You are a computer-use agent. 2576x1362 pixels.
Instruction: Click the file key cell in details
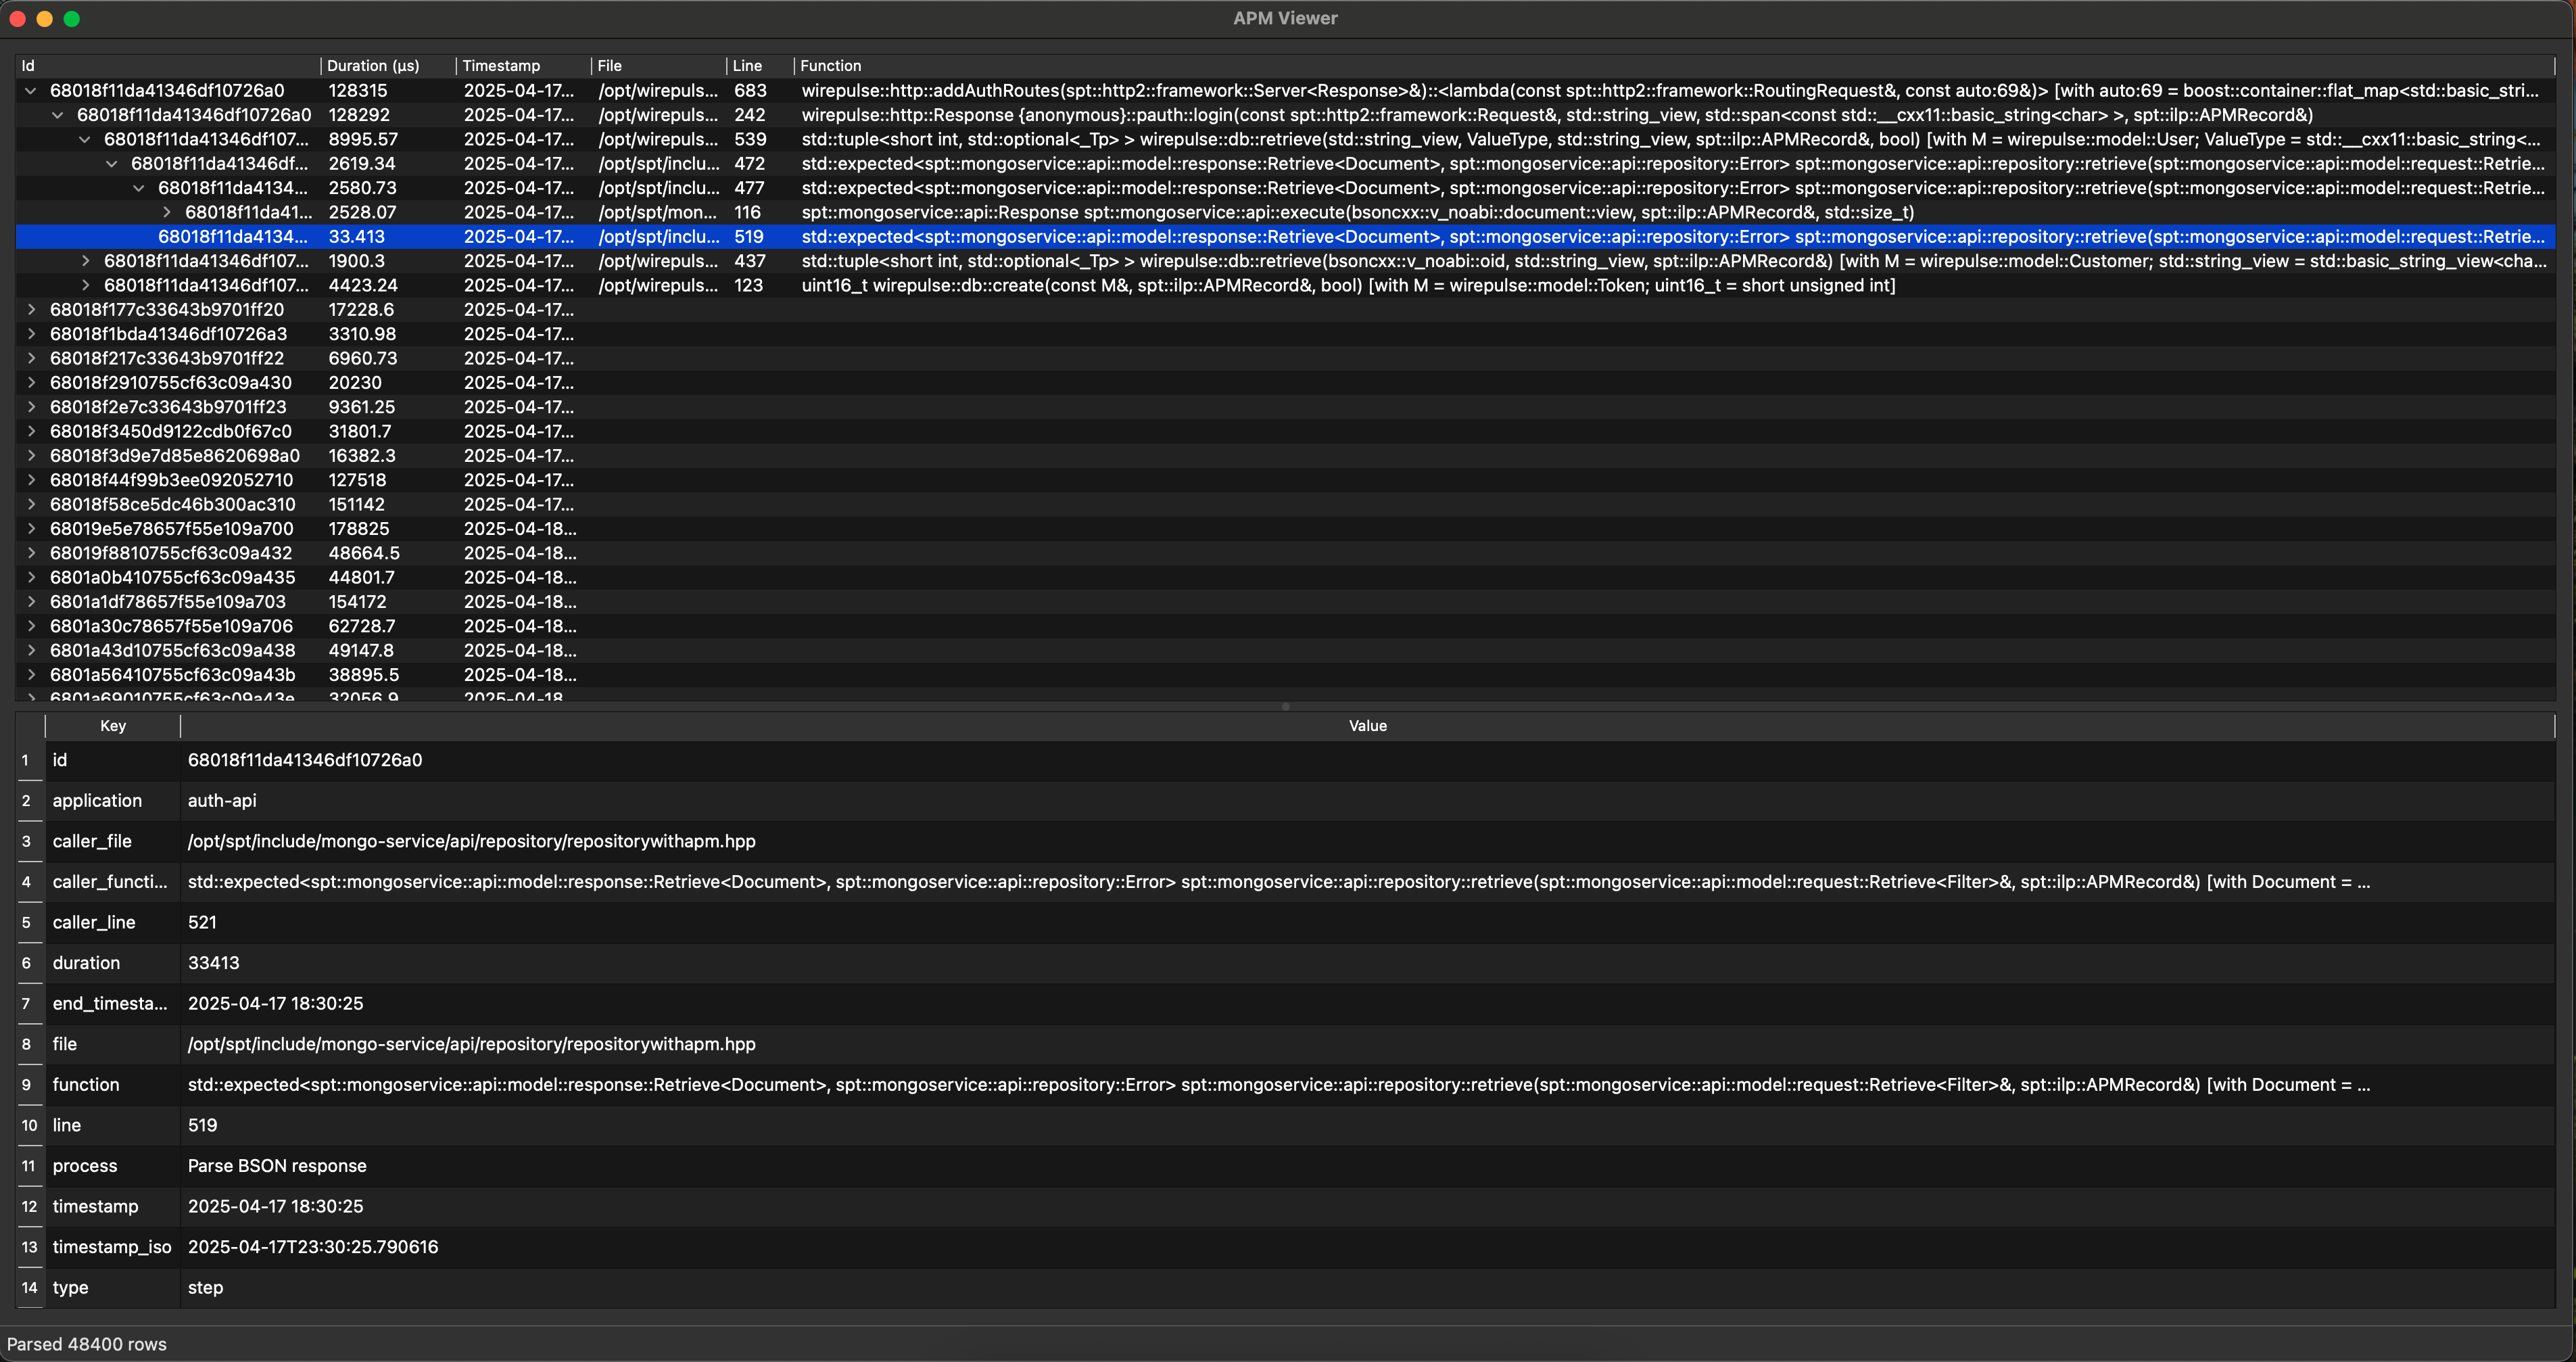point(113,1044)
